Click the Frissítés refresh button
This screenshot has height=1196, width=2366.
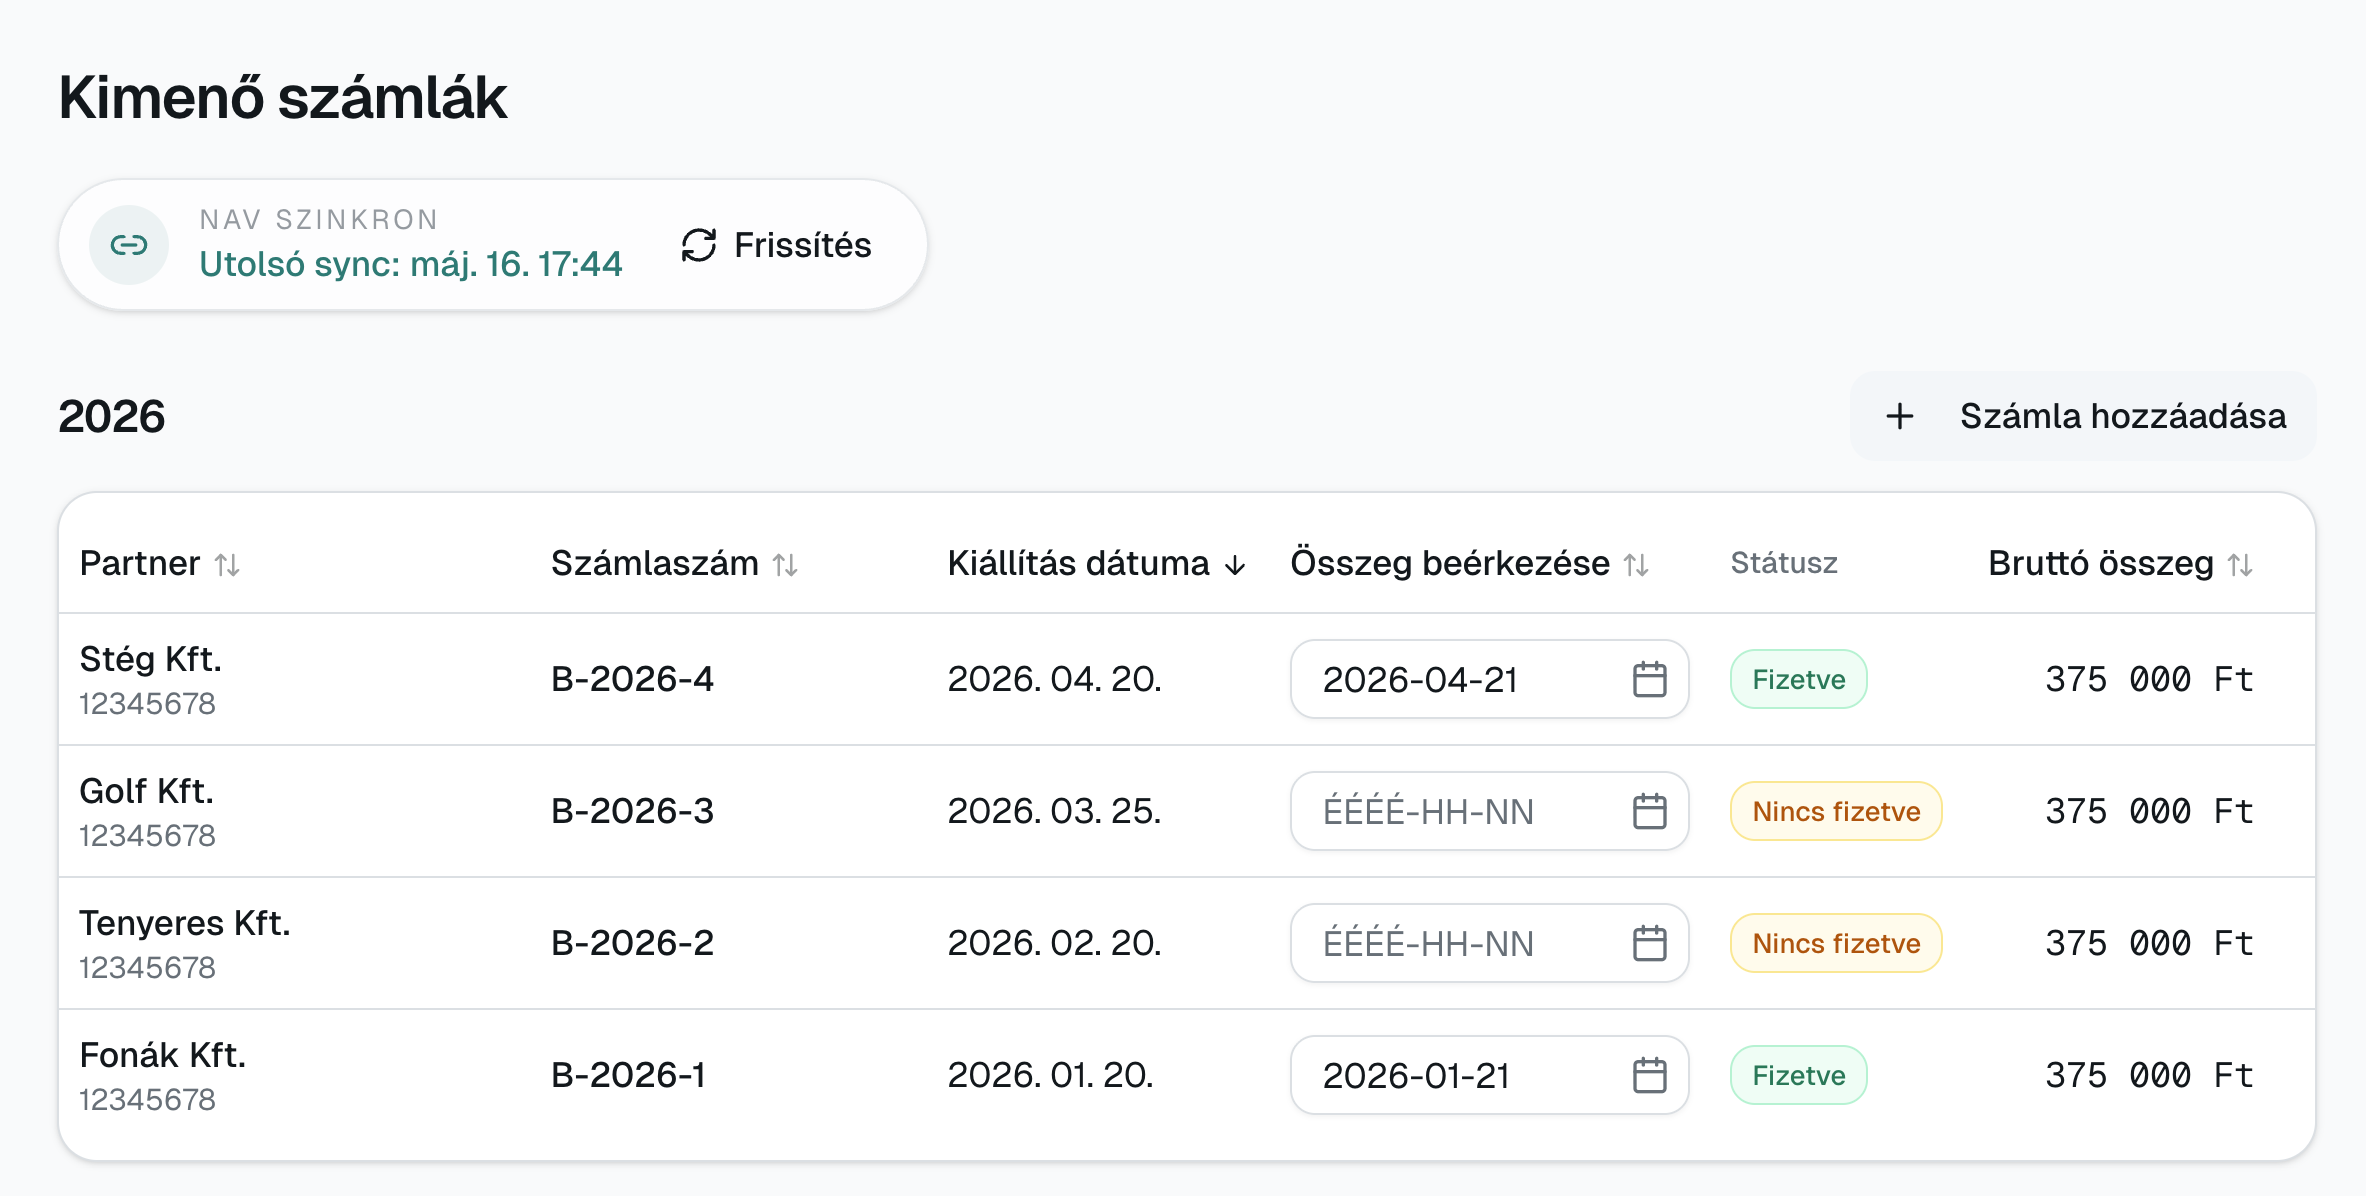pyautogui.click(x=776, y=245)
